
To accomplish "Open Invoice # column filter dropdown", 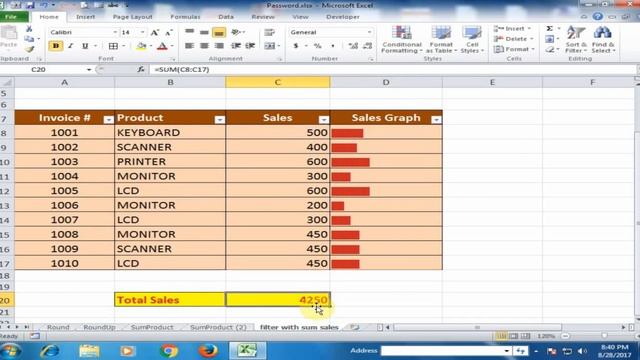I will coord(109,120).
